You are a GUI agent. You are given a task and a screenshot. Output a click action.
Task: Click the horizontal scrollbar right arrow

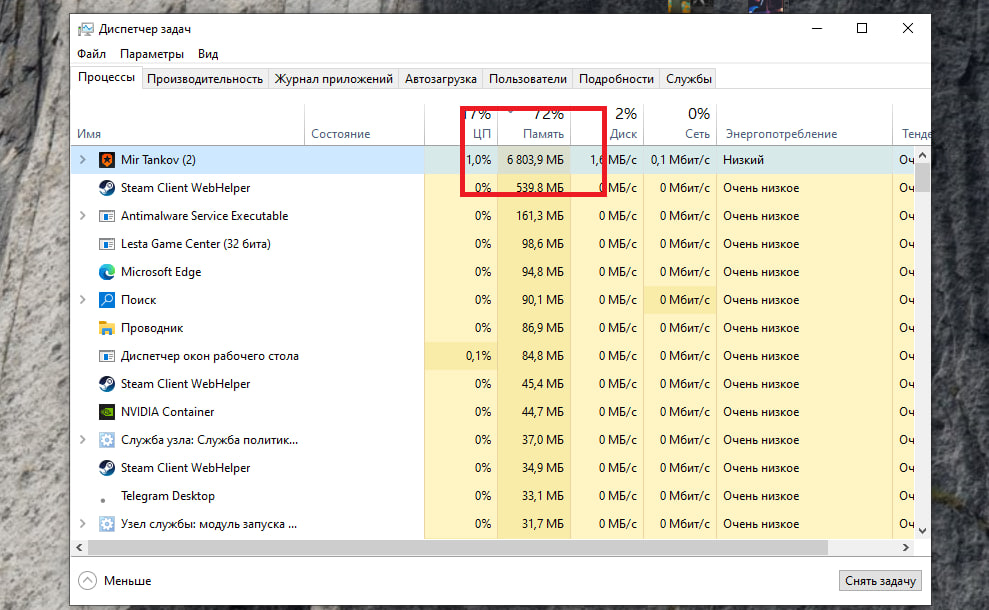(906, 548)
